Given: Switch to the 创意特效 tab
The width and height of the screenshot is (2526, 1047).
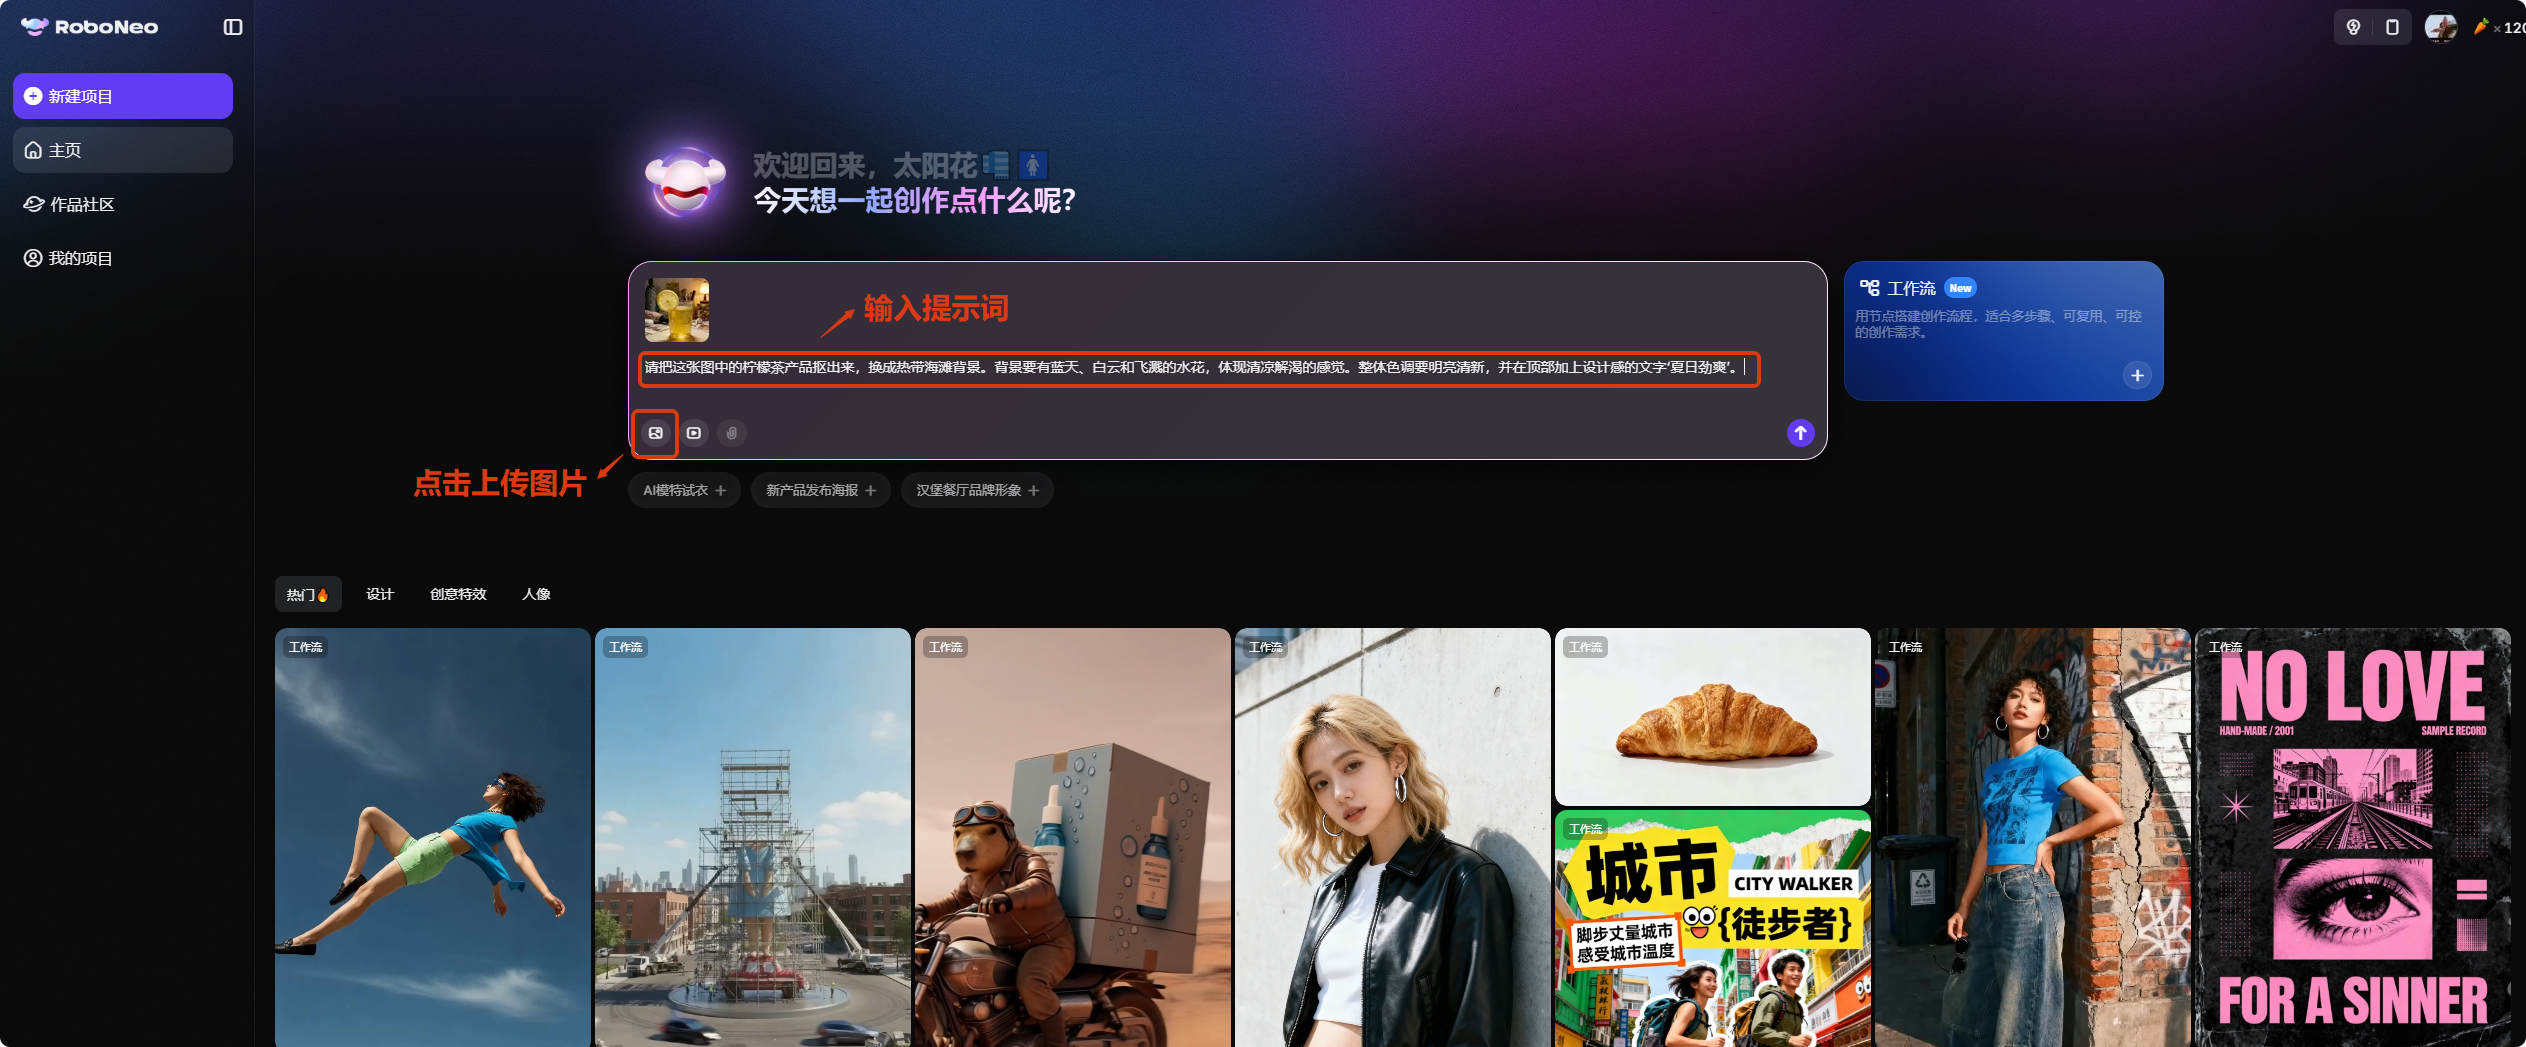Looking at the screenshot, I should [458, 594].
